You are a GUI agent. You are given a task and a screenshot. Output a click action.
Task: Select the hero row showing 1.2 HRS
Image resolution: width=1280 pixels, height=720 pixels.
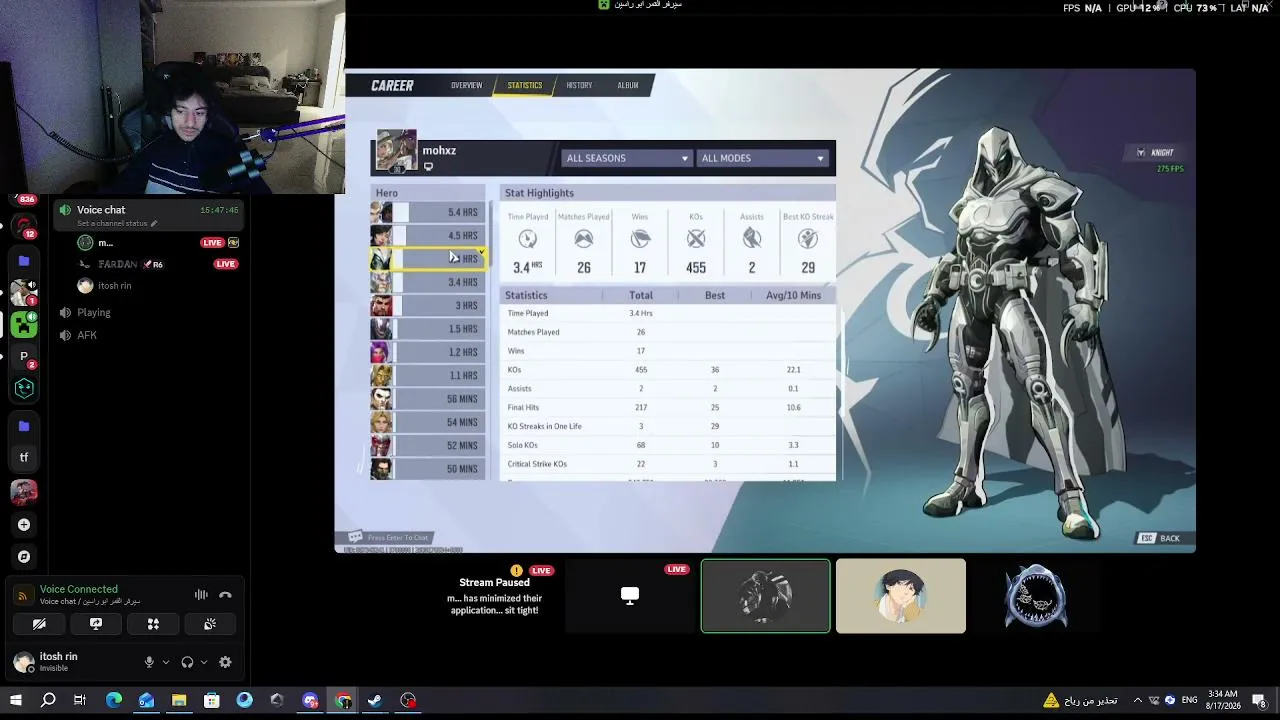tap(428, 352)
